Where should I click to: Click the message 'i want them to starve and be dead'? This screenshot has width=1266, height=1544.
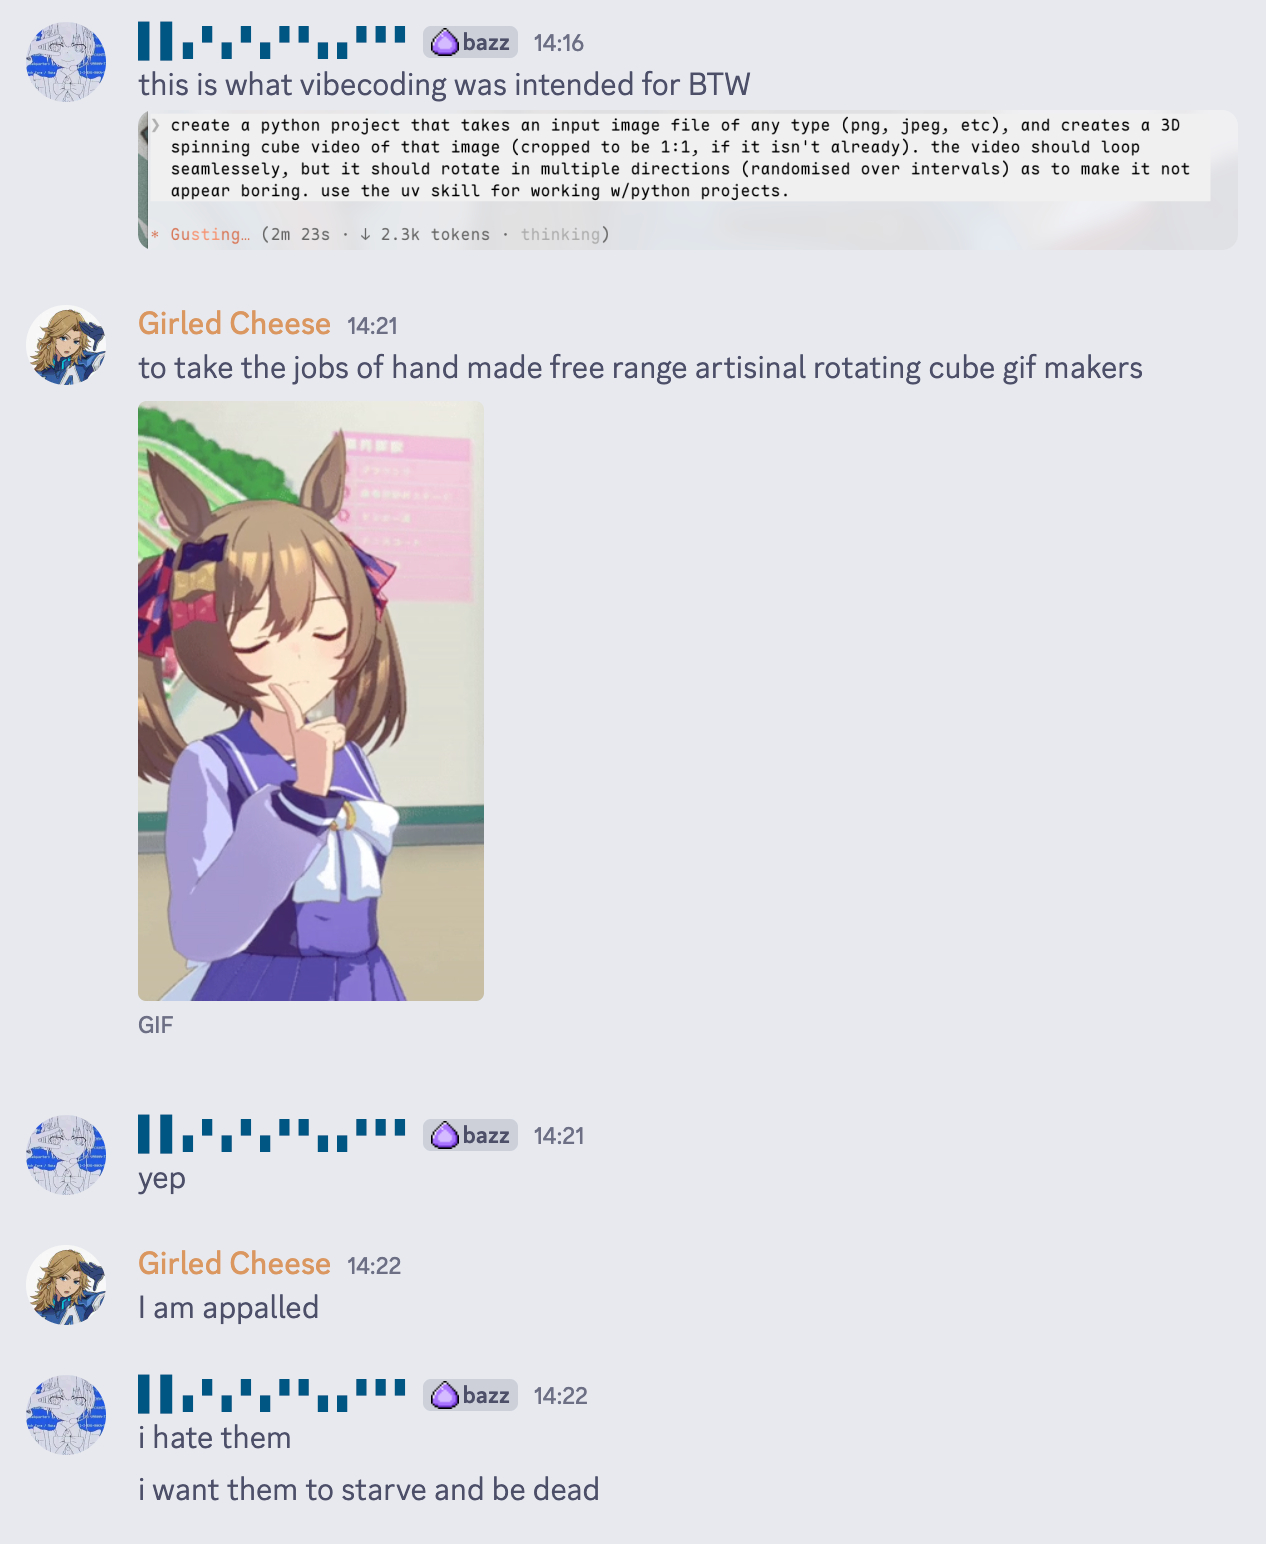[369, 1490]
